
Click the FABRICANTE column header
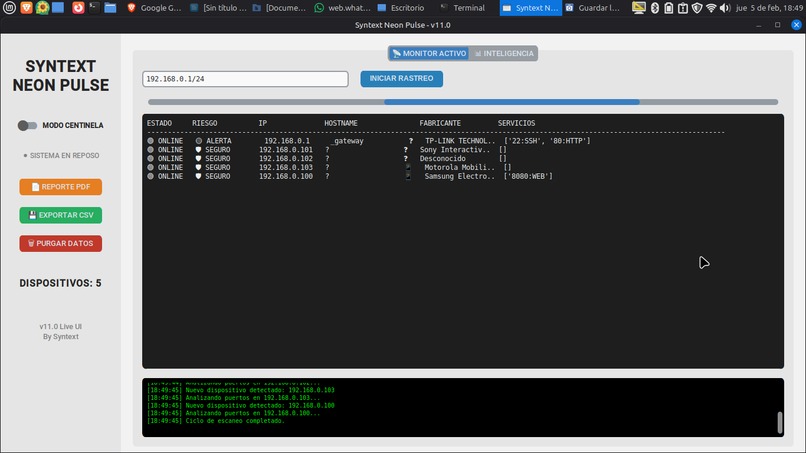(x=440, y=123)
